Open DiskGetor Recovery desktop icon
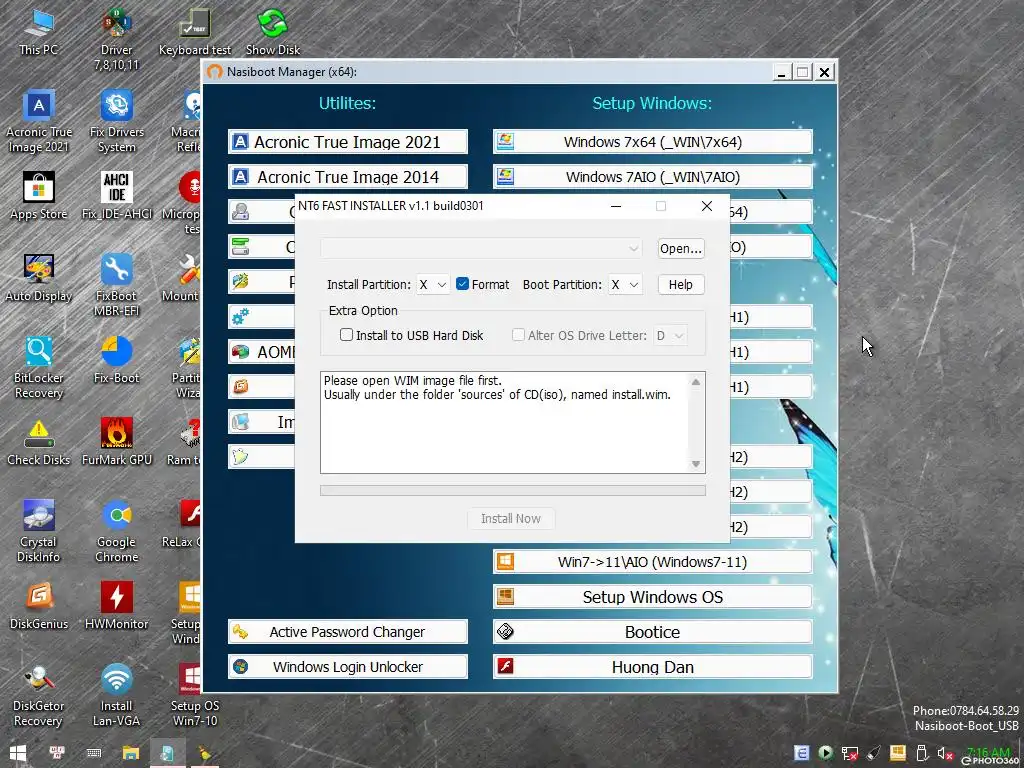The width and height of the screenshot is (1024, 768). pyautogui.click(x=39, y=696)
